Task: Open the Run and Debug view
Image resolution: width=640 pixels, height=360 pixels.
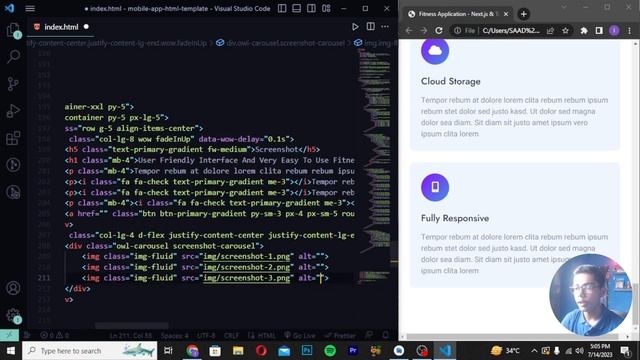Action: (x=13, y=111)
